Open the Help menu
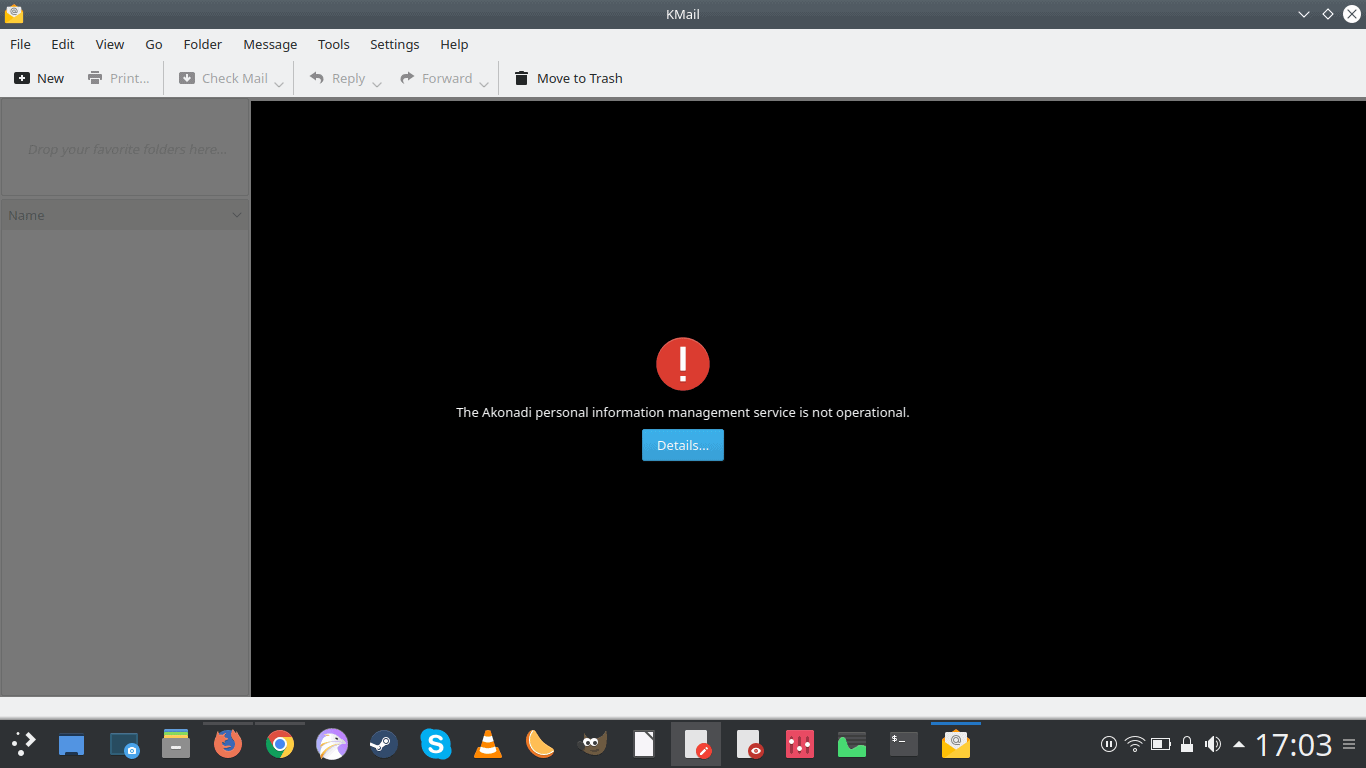The height and width of the screenshot is (768, 1366). [454, 44]
